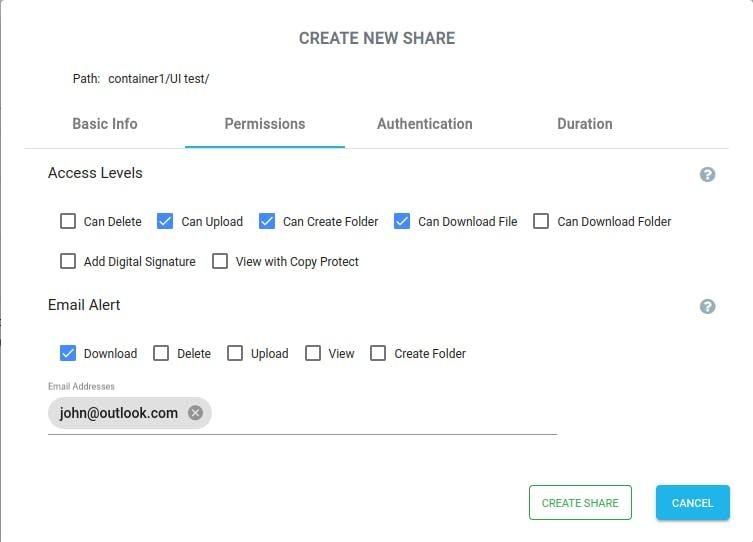Enable View with Copy Protect
Image resolution: width=753 pixels, height=542 pixels.
(220, 262)
